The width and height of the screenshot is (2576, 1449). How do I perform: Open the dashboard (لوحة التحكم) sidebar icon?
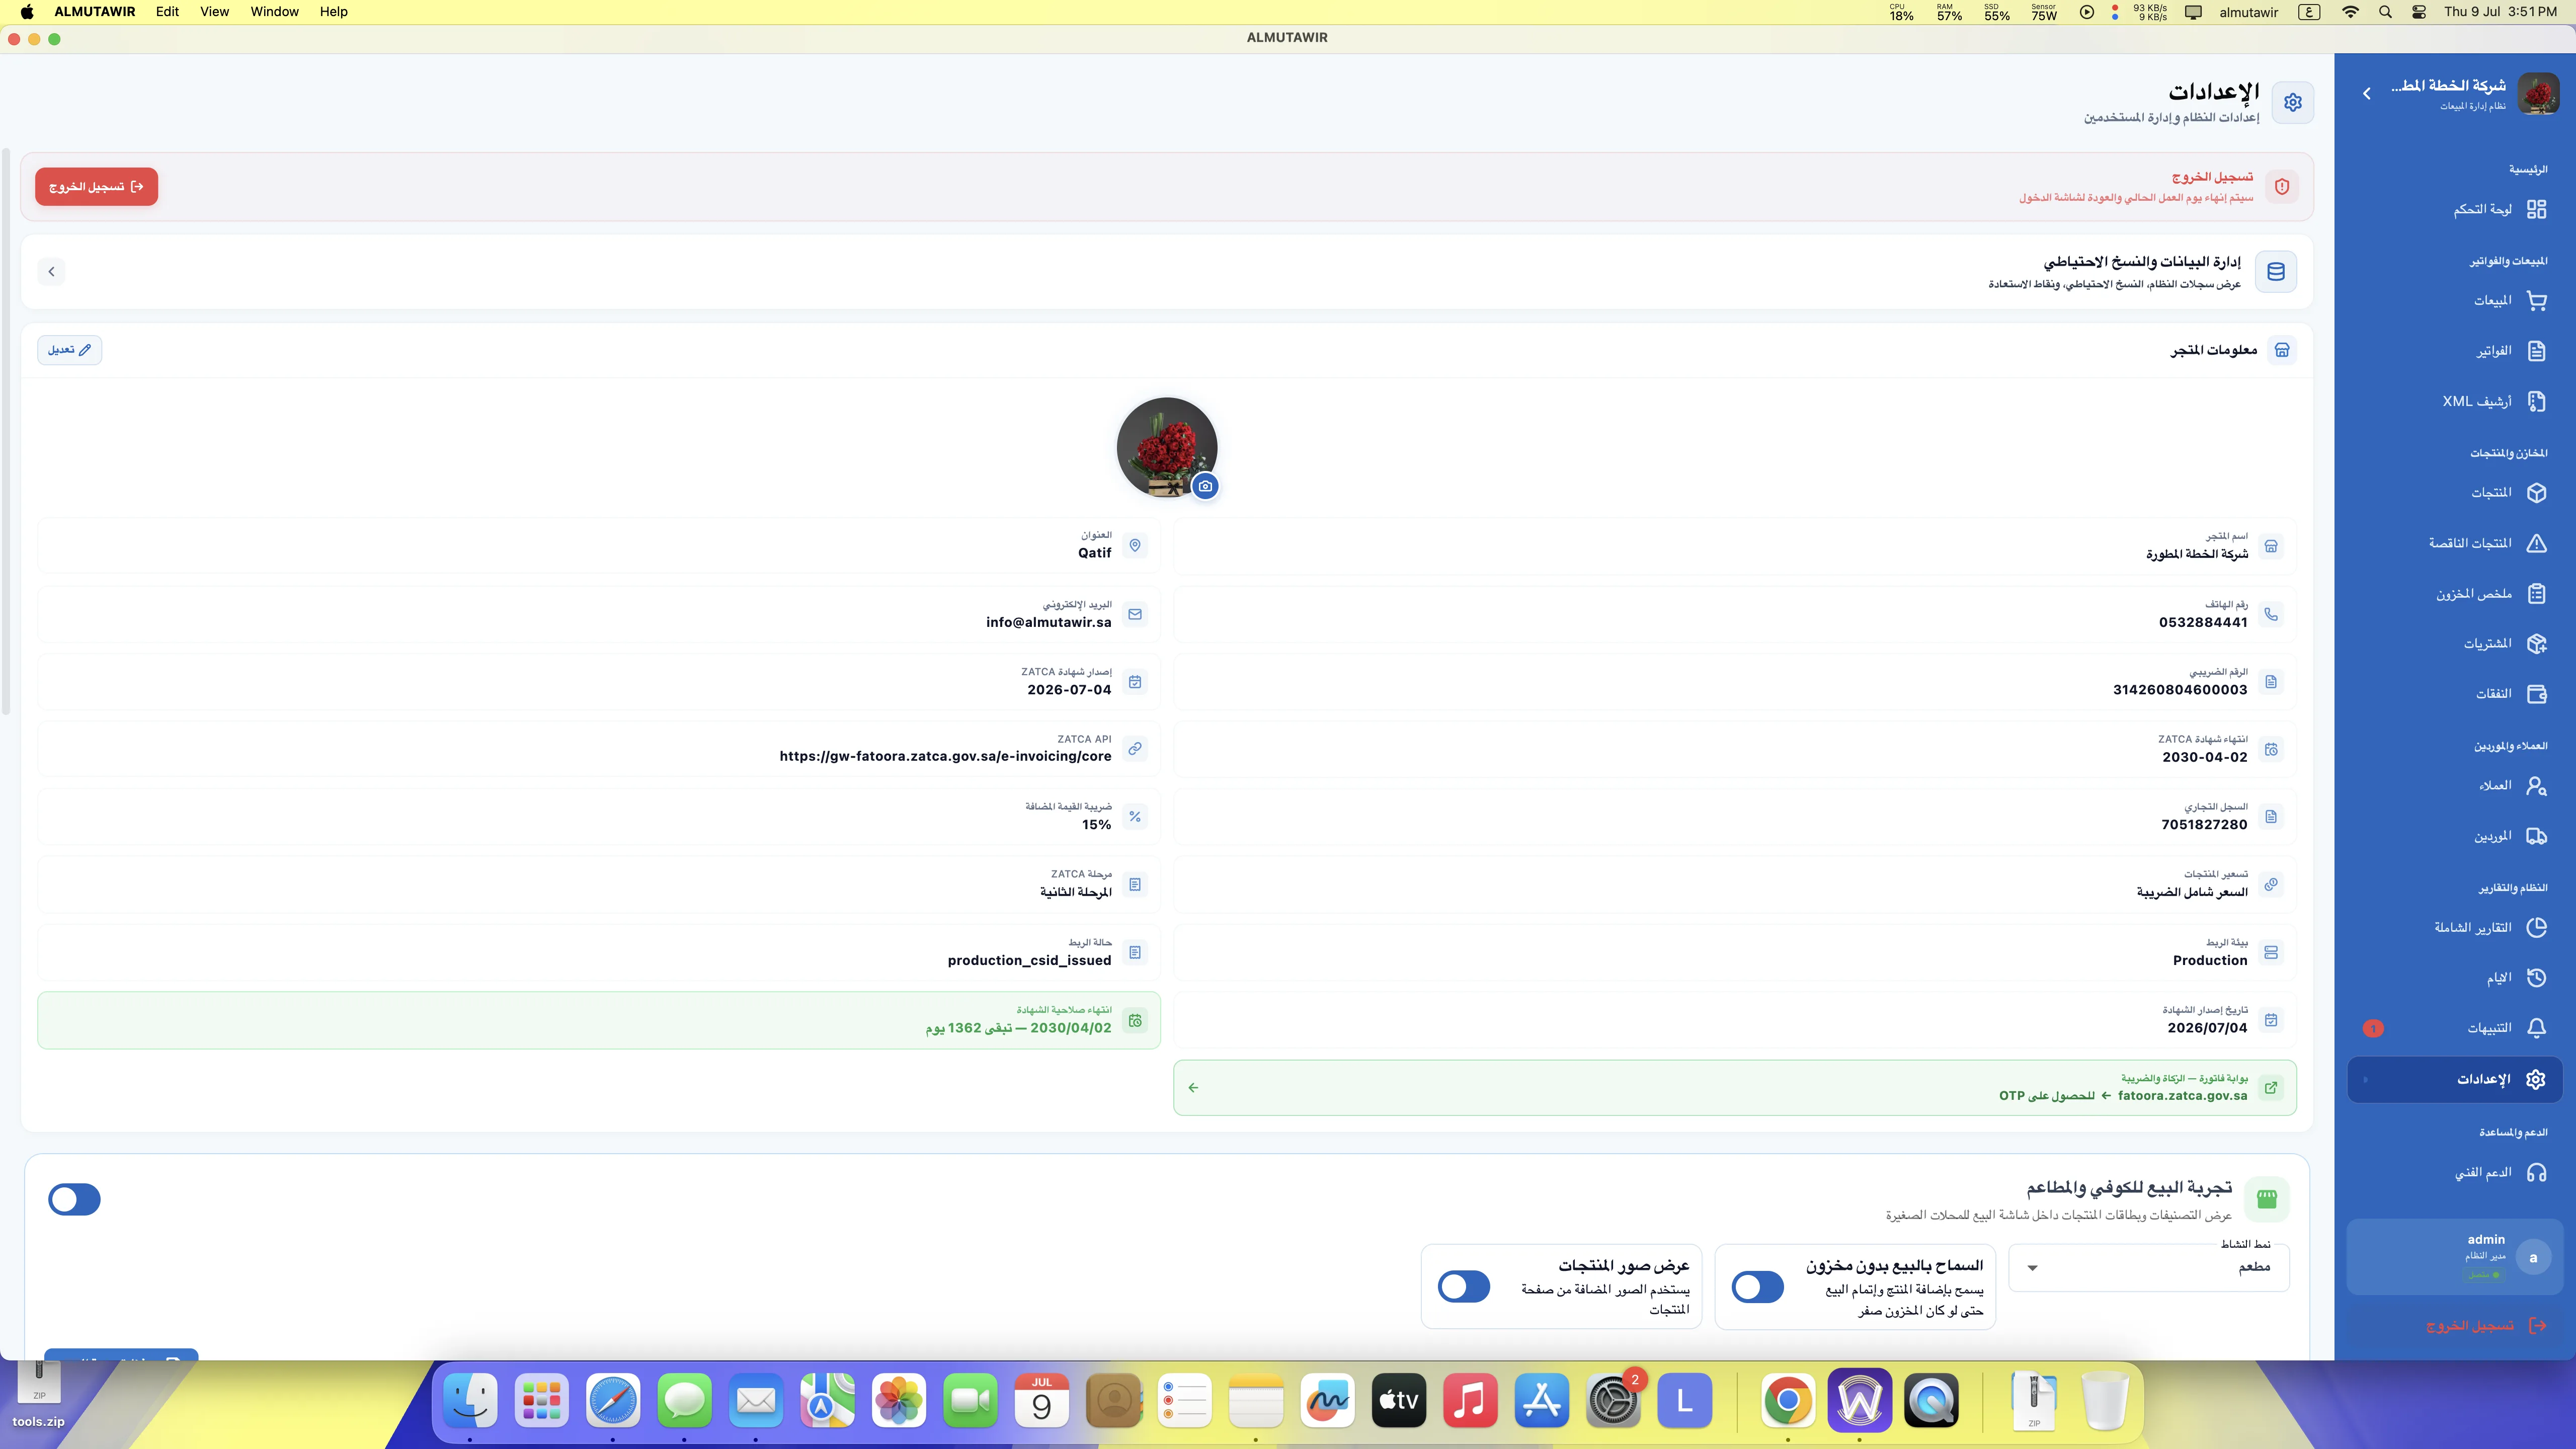[x=2536, y=209]
